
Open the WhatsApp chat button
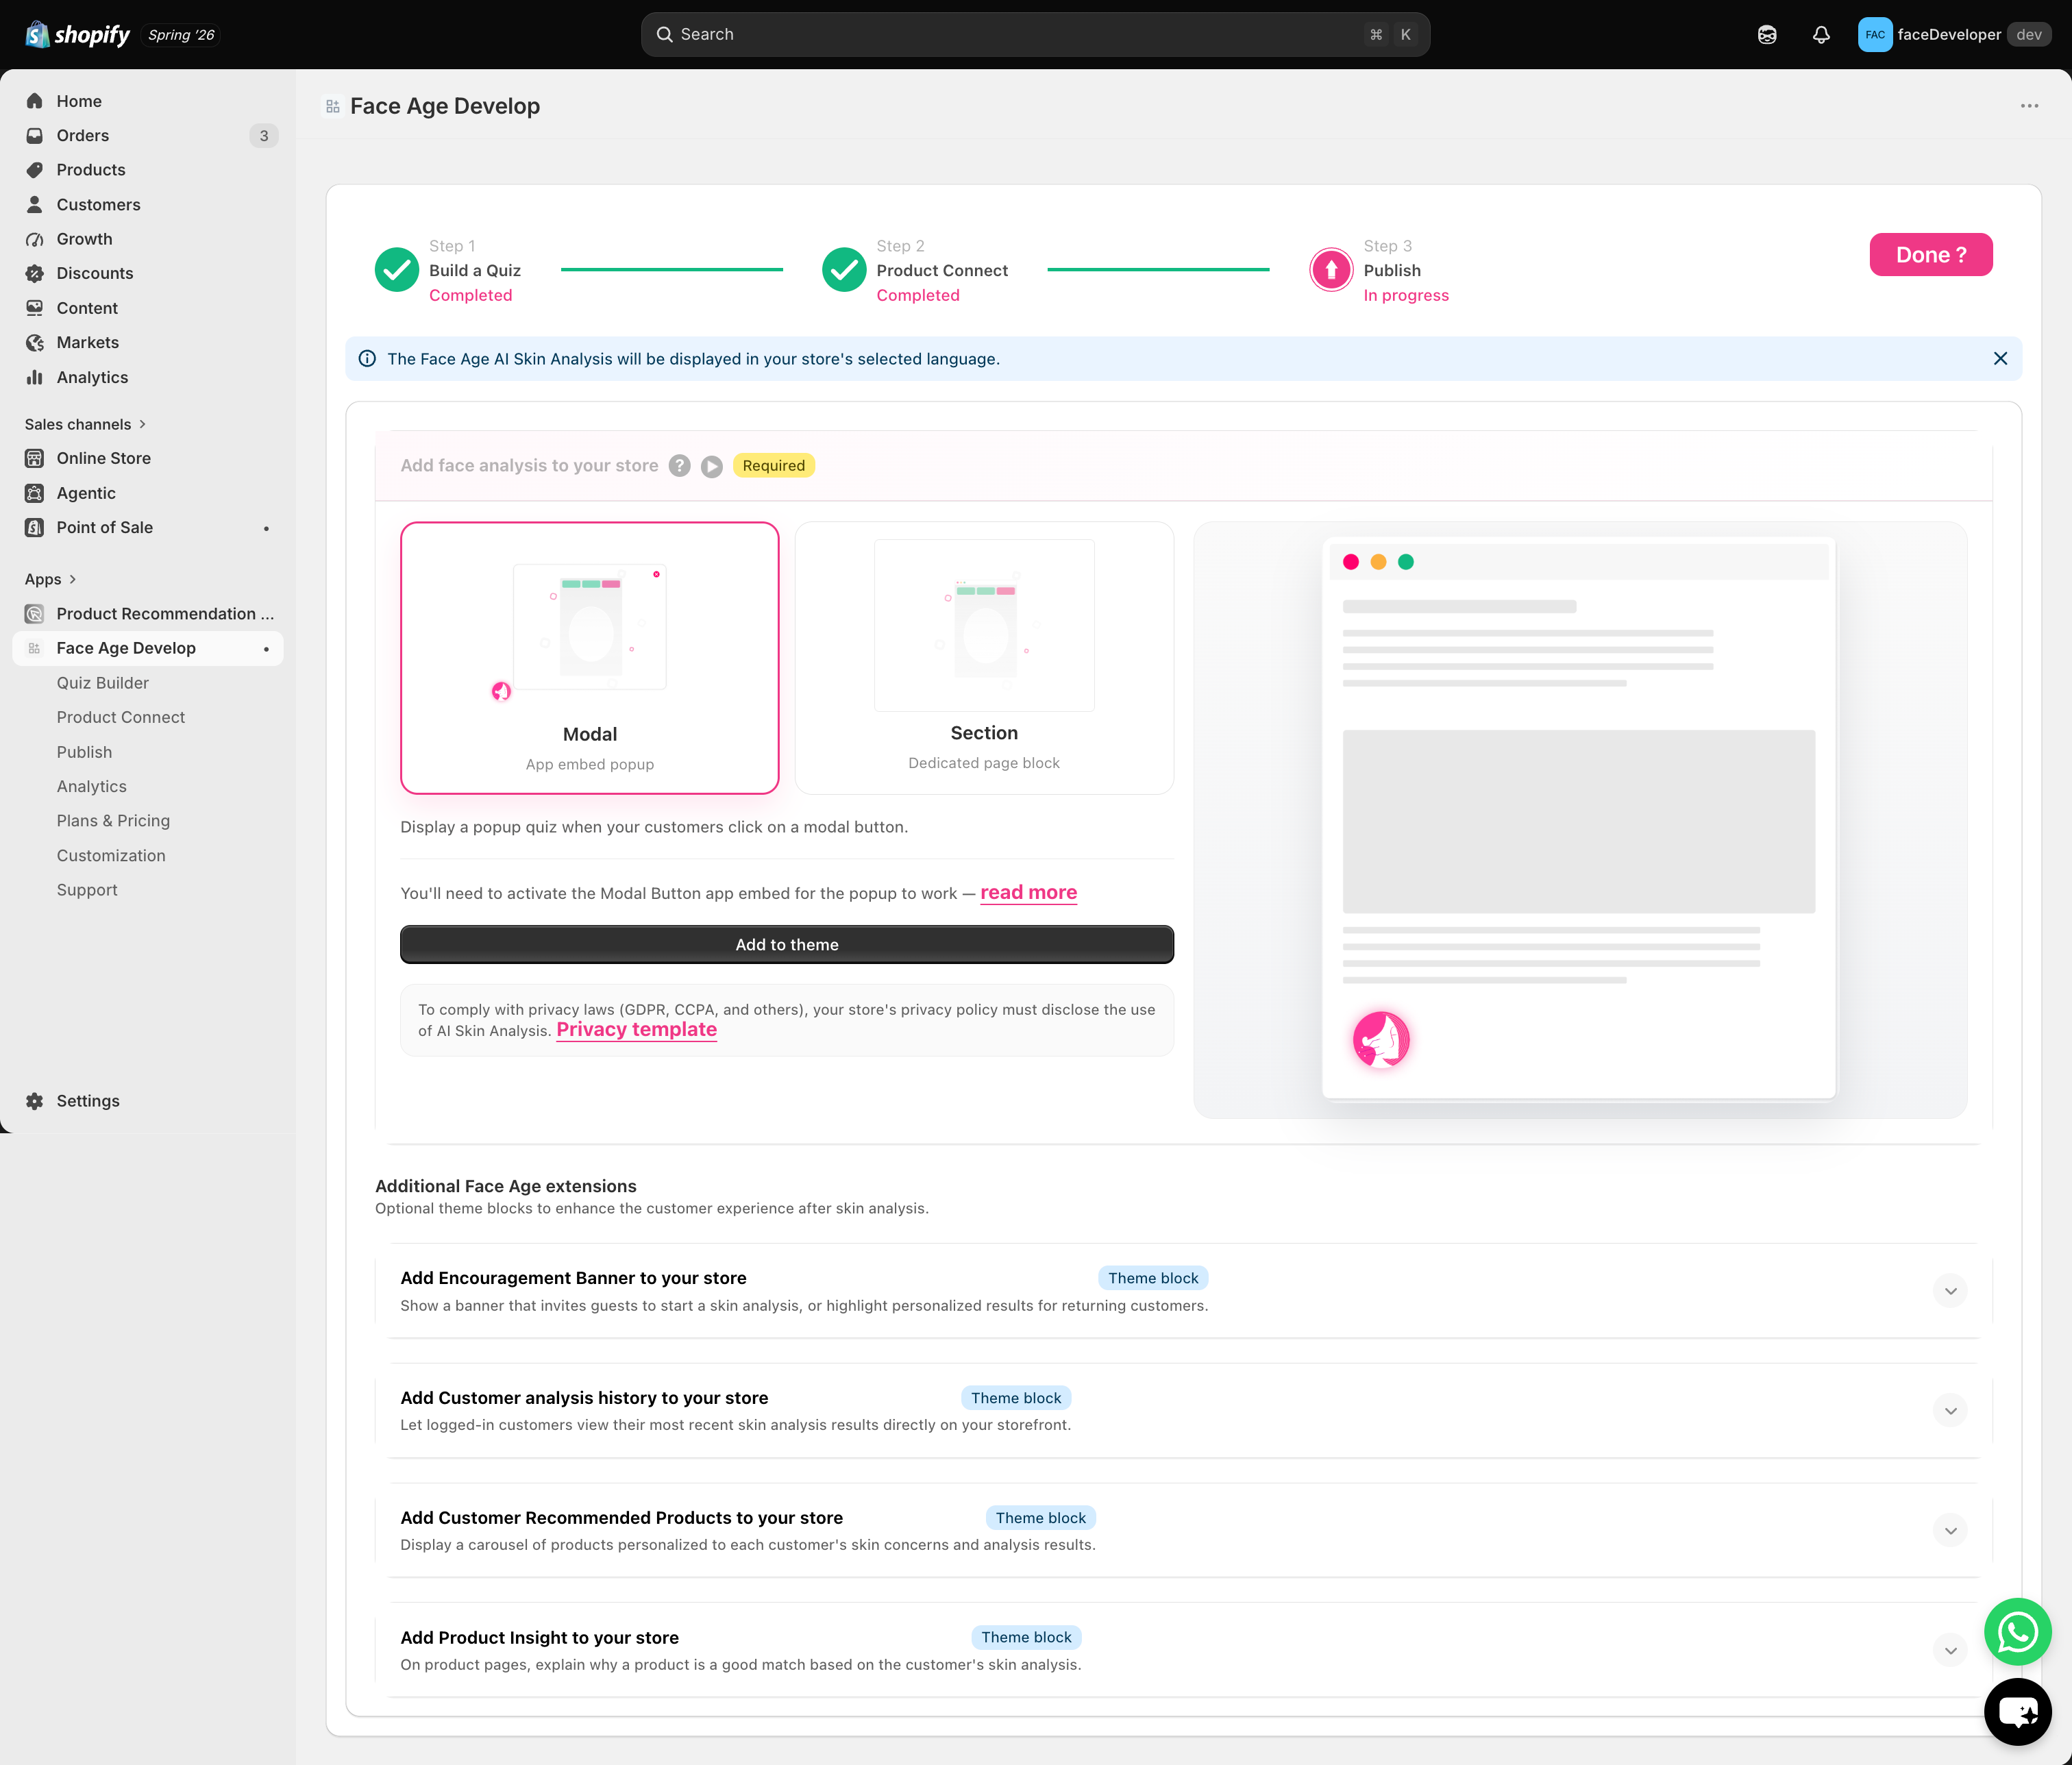pos(2017,1632)
